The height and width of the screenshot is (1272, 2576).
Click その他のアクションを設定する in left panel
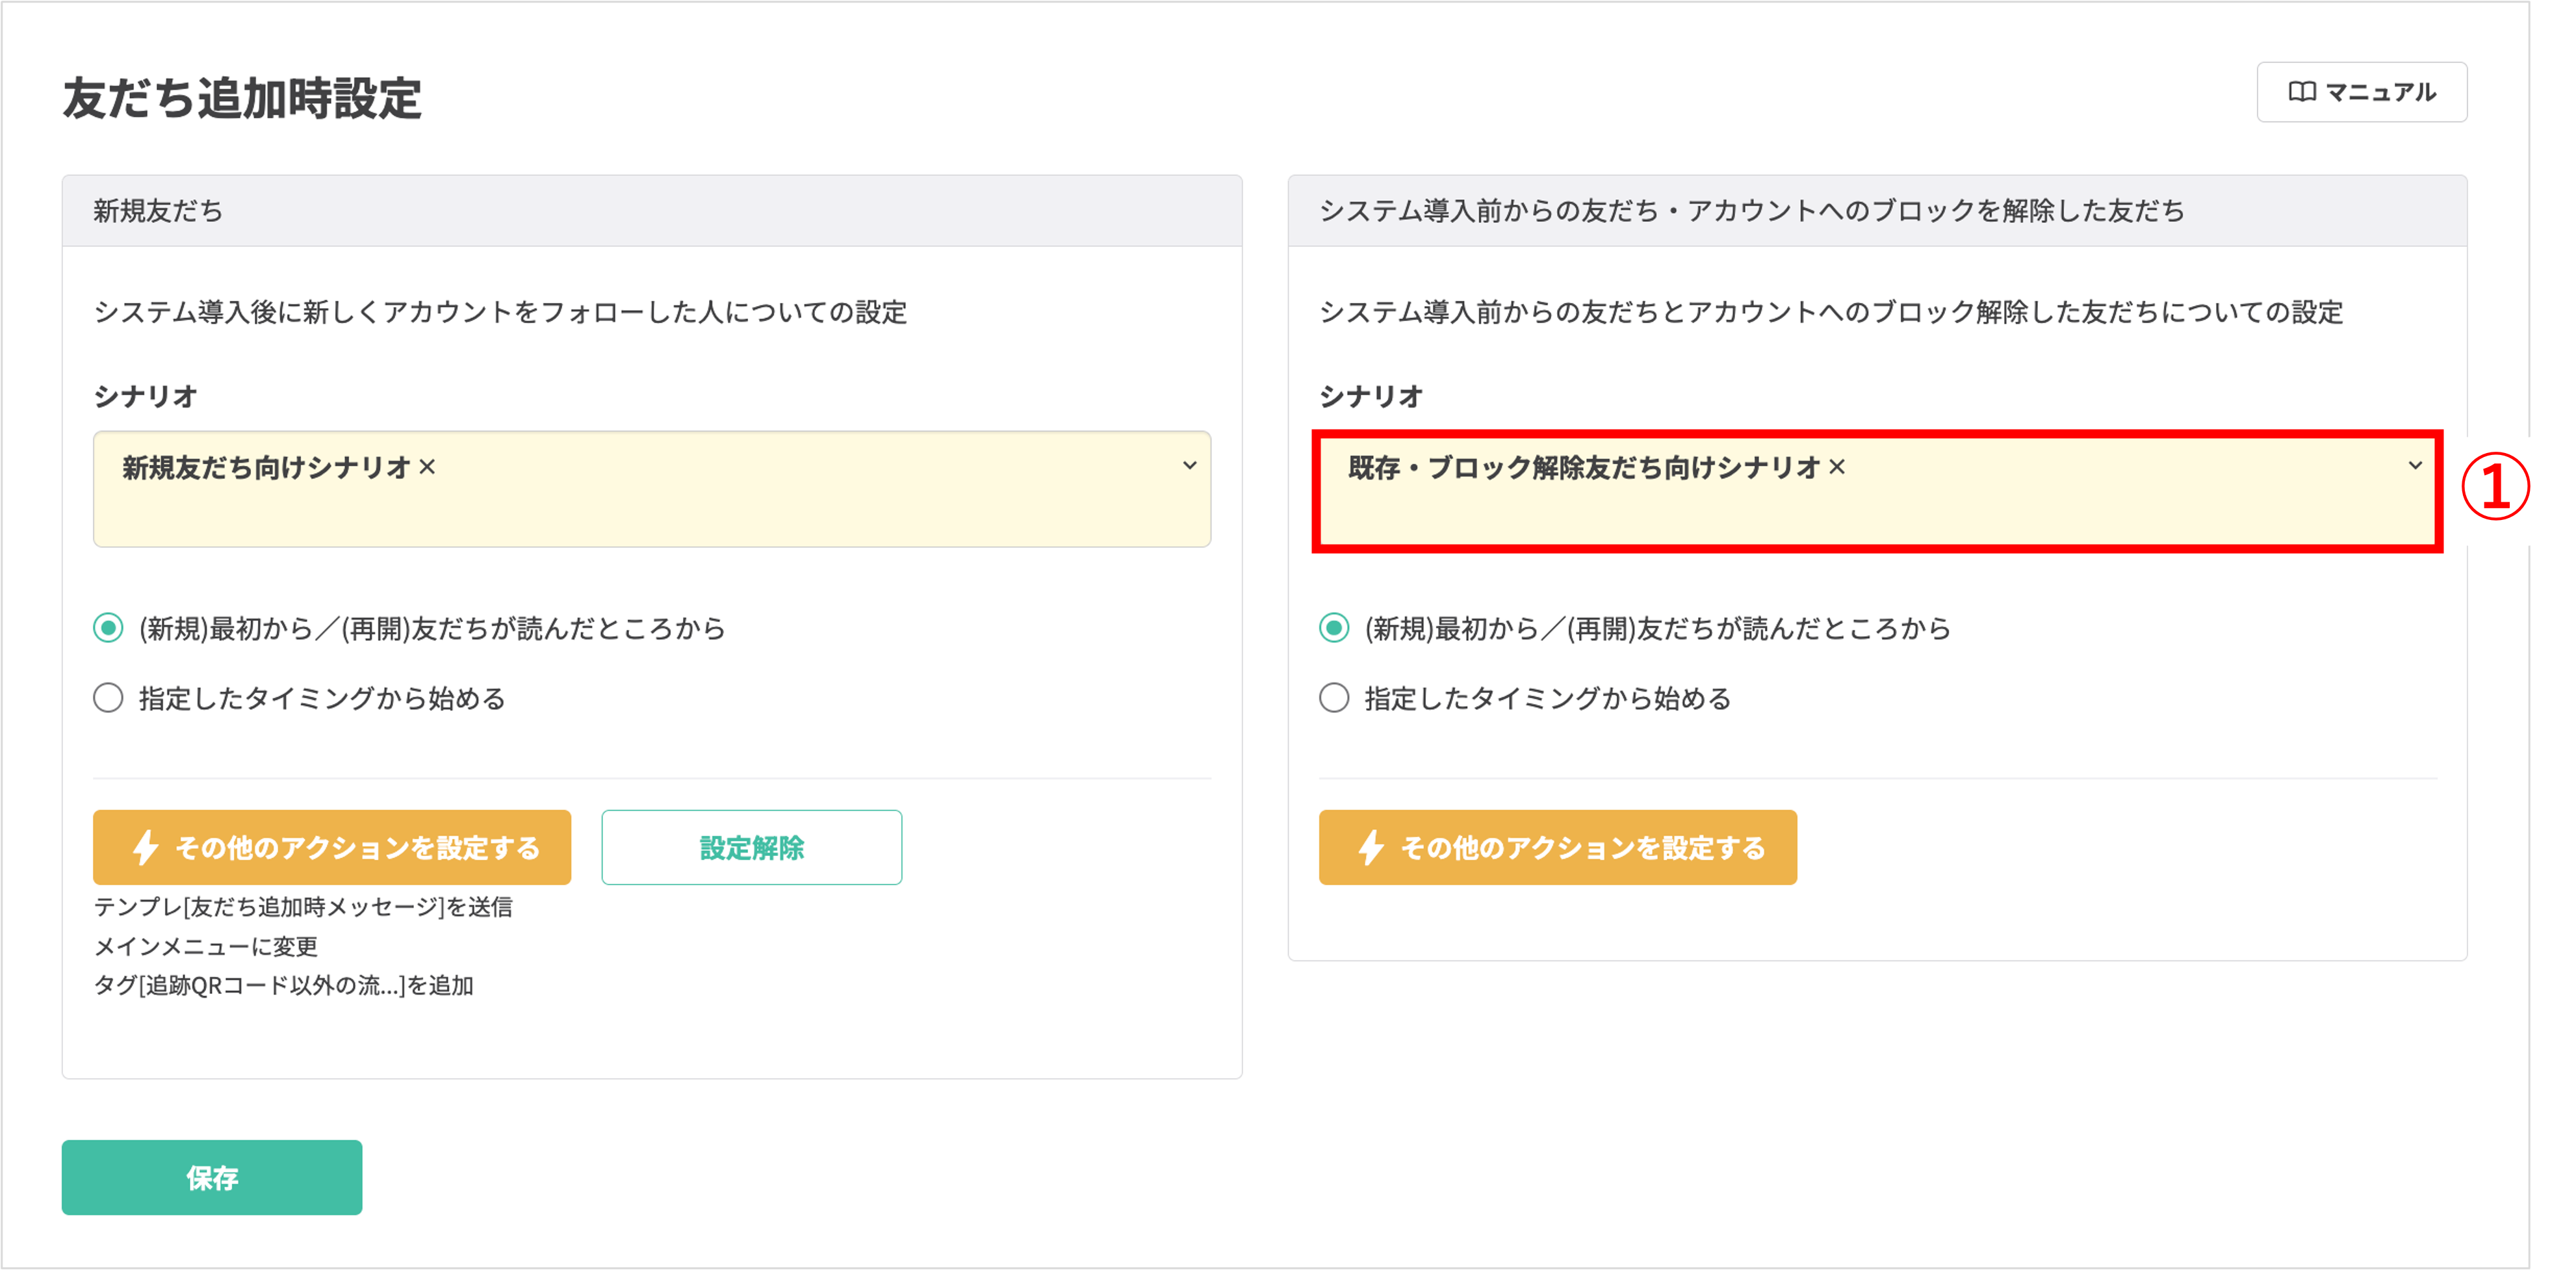[x=332, y=846]
